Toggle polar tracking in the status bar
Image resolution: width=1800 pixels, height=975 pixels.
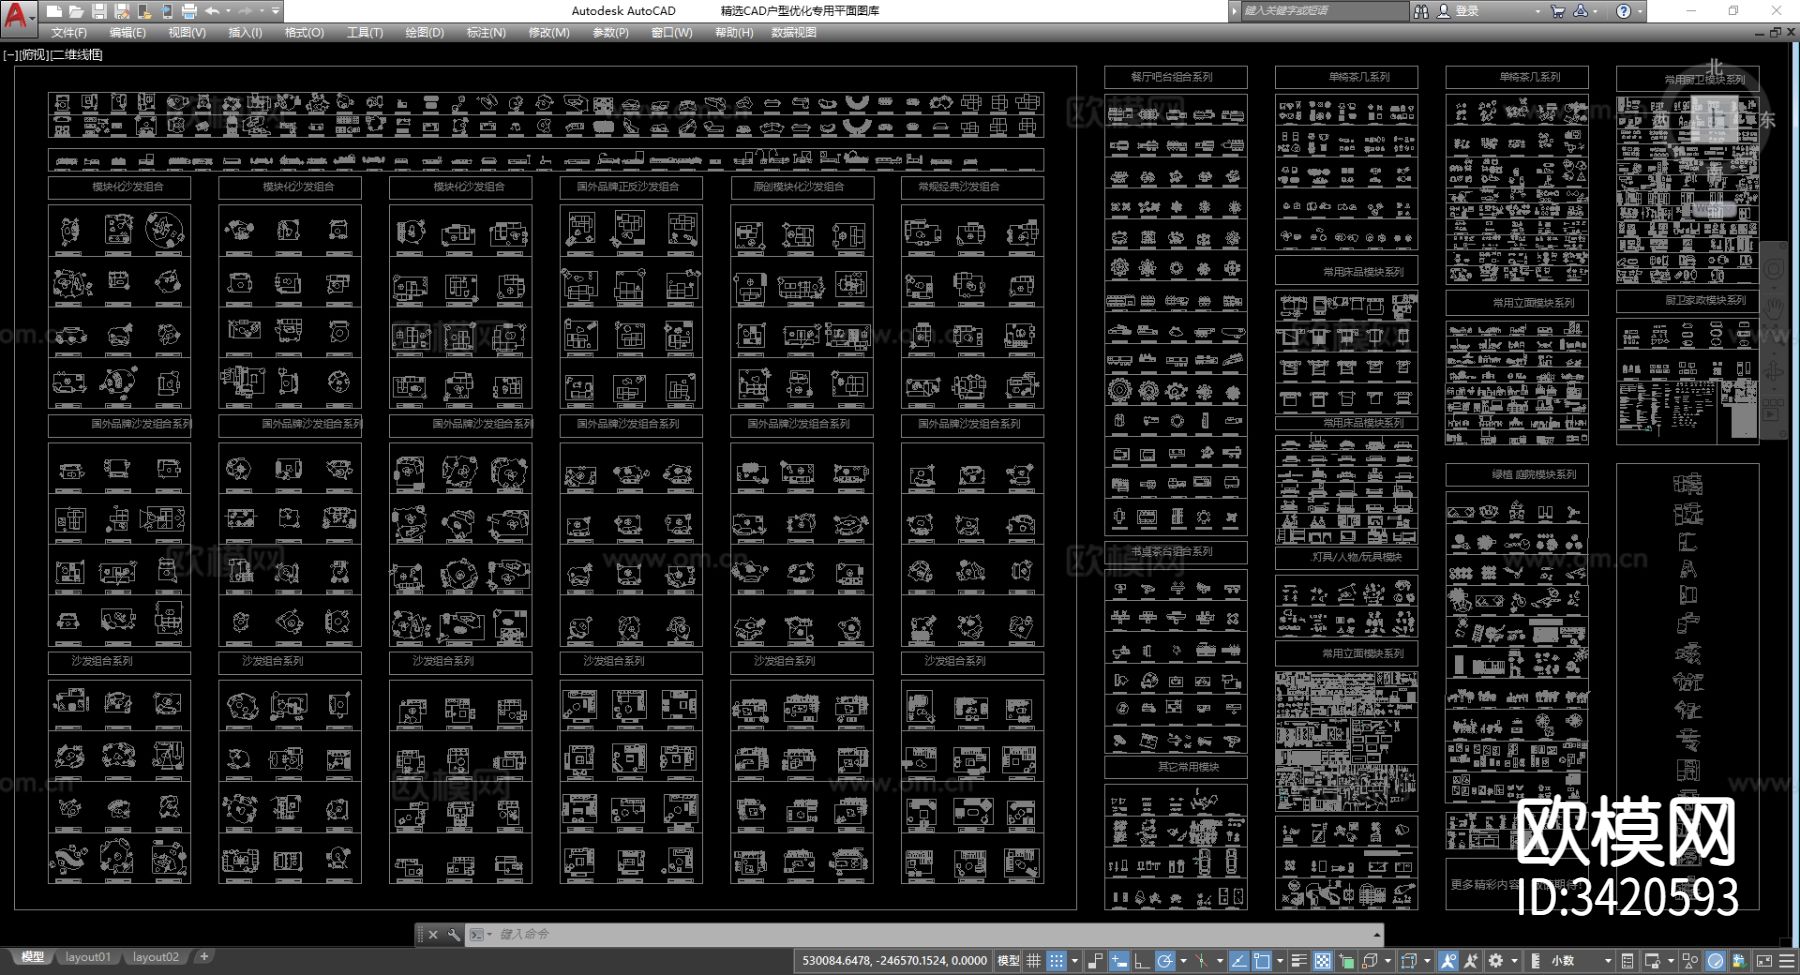click(x=1165, y=961)
